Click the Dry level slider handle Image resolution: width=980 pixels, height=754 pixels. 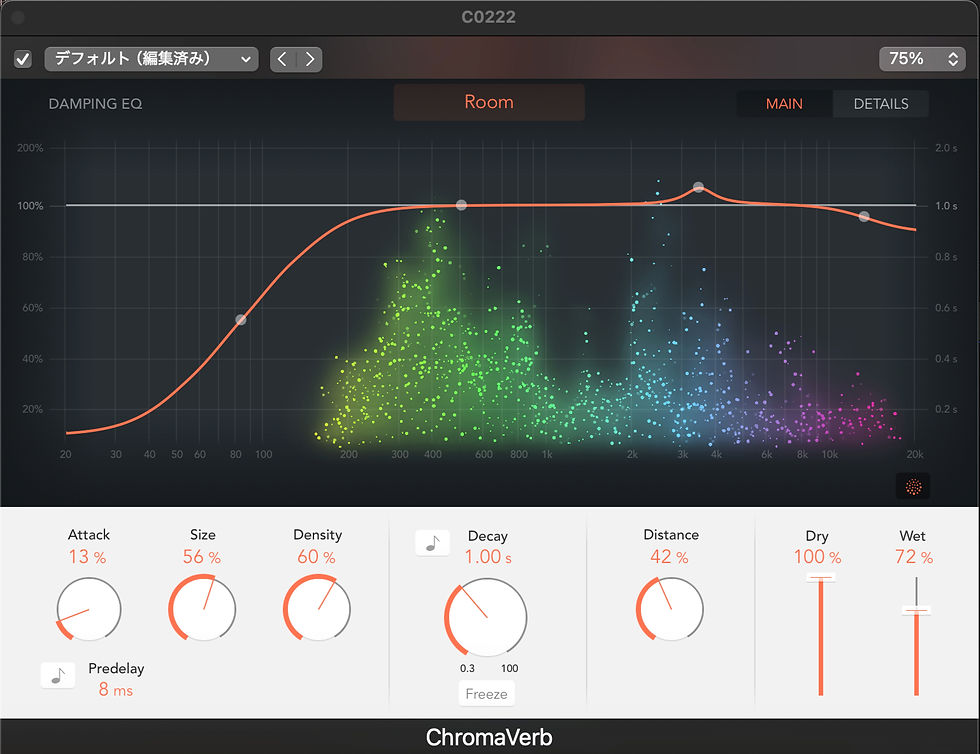click(820, 578)
